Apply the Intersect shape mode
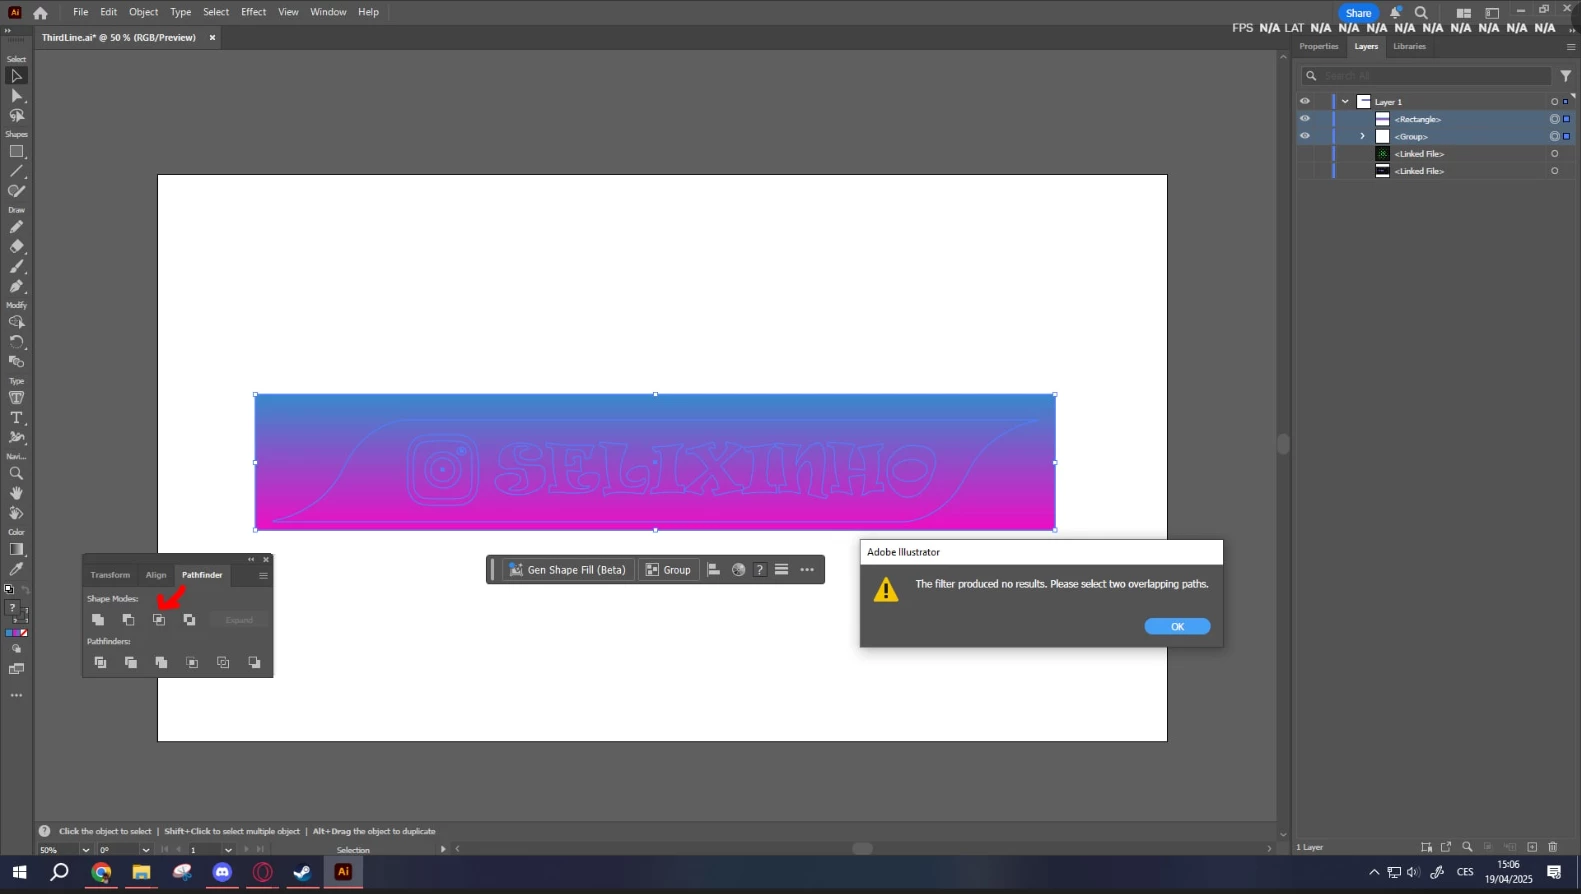 point(159,620)
